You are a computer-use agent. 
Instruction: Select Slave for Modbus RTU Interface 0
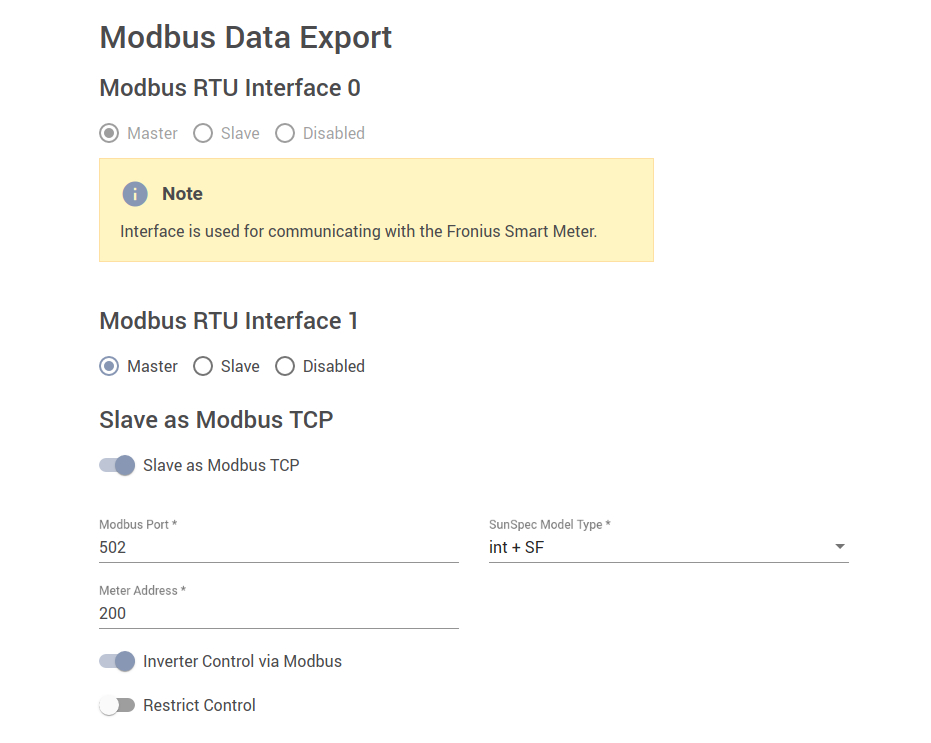click(x=203, y=133)
